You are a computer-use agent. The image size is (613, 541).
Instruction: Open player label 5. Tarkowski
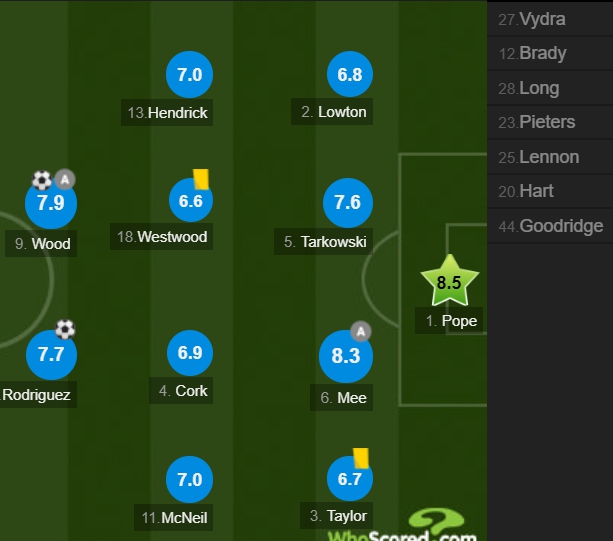pos(323,242)
